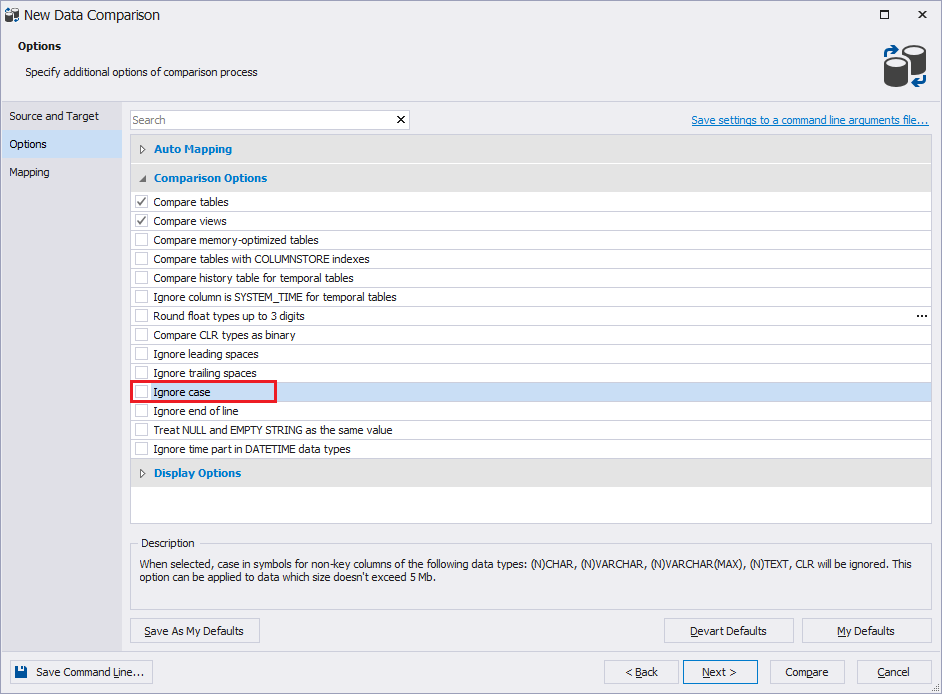
Task: Collapse the Comparison Options section
Action: [x=142, y=177]
